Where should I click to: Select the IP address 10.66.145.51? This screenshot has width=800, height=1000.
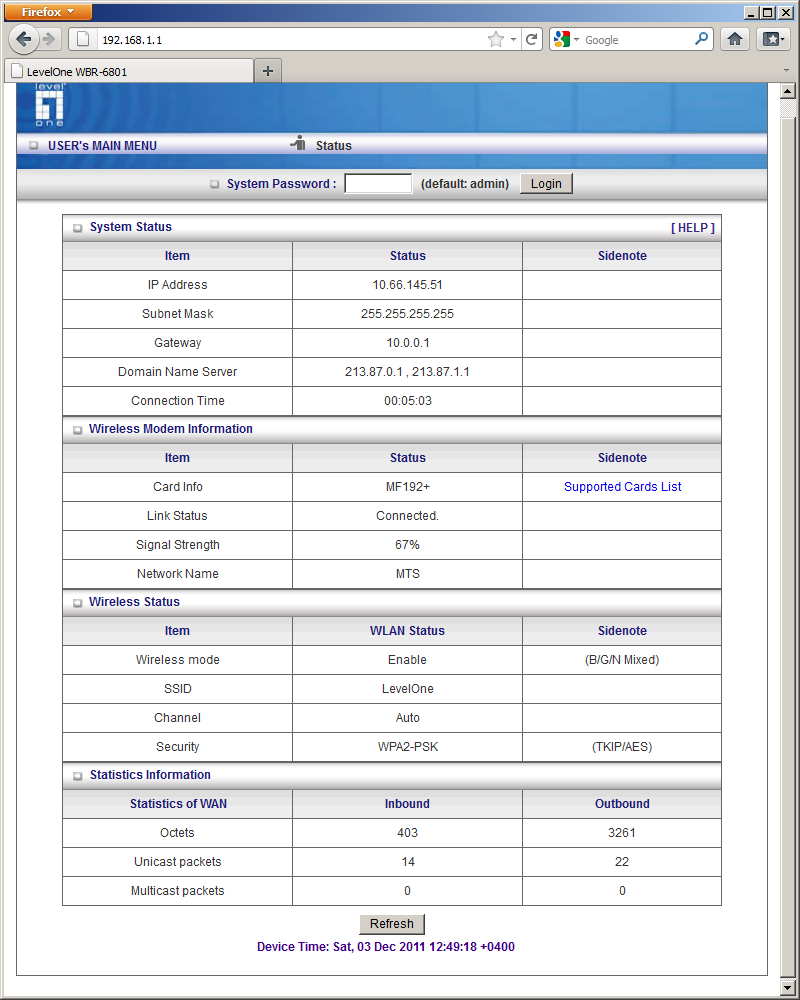[x=408, y=284]
